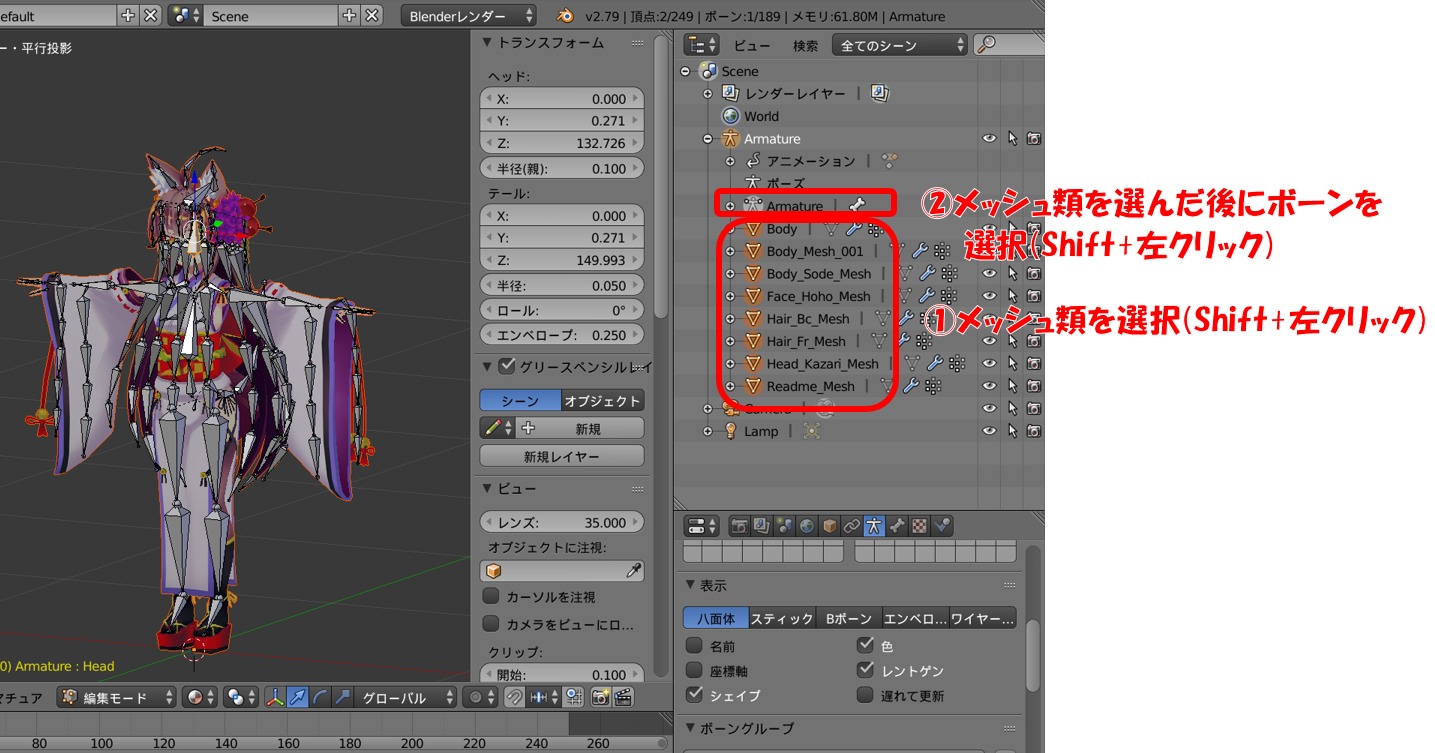
Task: Click the レンズ 35.000 value slider
Action: pos(561,522)
